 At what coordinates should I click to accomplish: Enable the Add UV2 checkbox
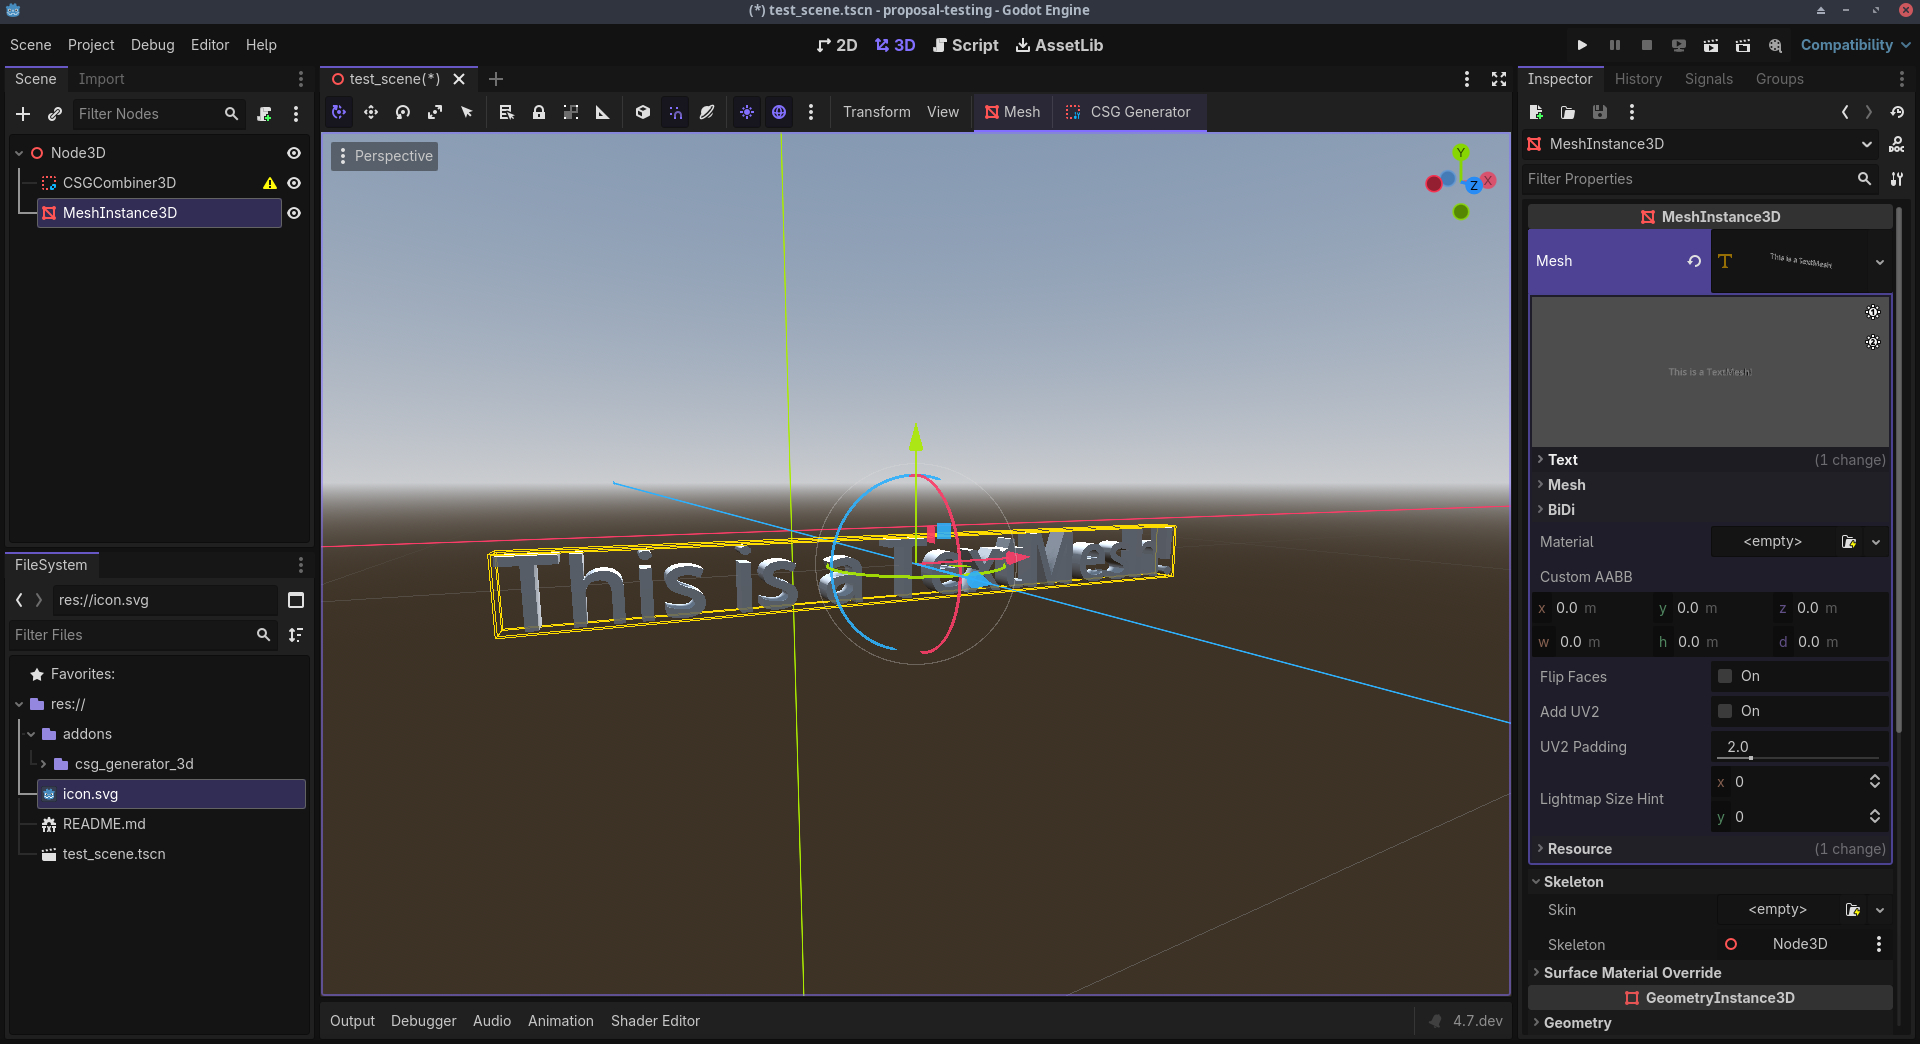(x=1725, y=711)
